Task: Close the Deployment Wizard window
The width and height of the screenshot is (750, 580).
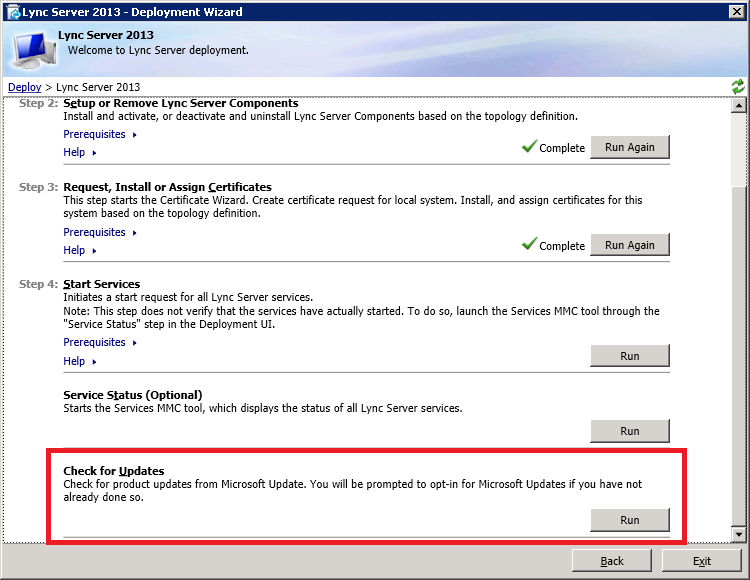Action: (736, 12)
